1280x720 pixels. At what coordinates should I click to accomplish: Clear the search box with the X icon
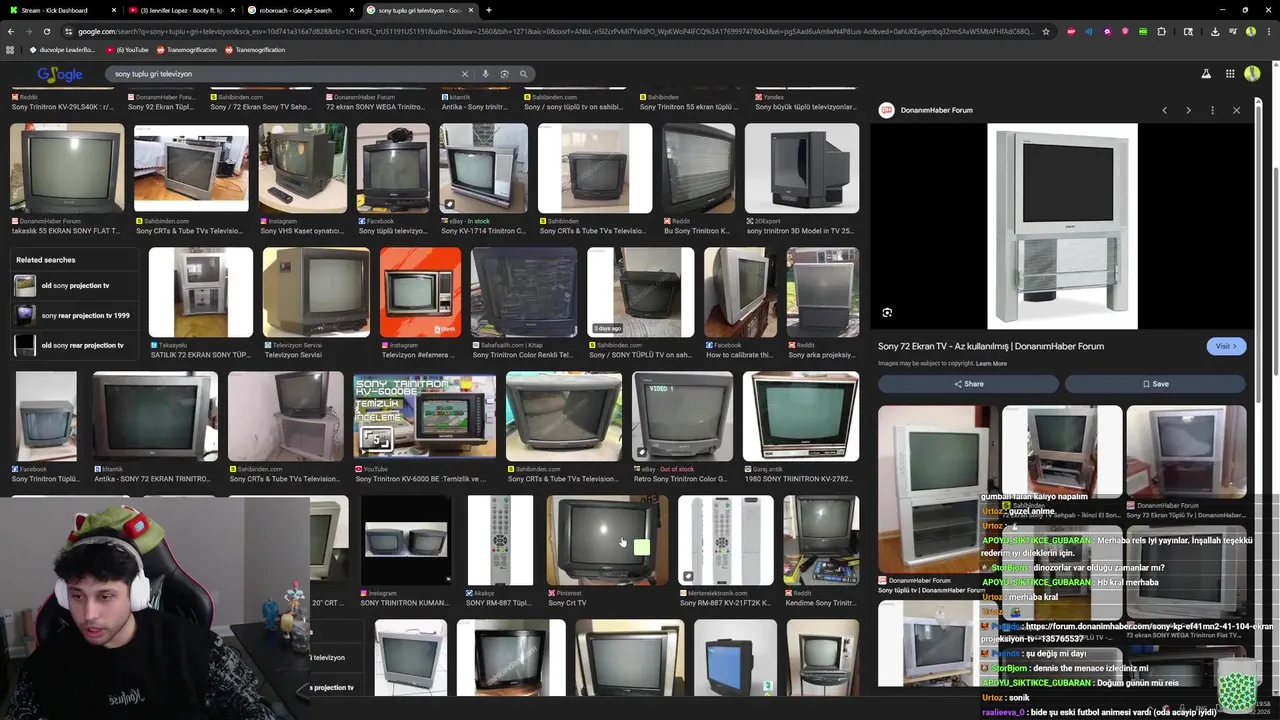pos(464,74)
